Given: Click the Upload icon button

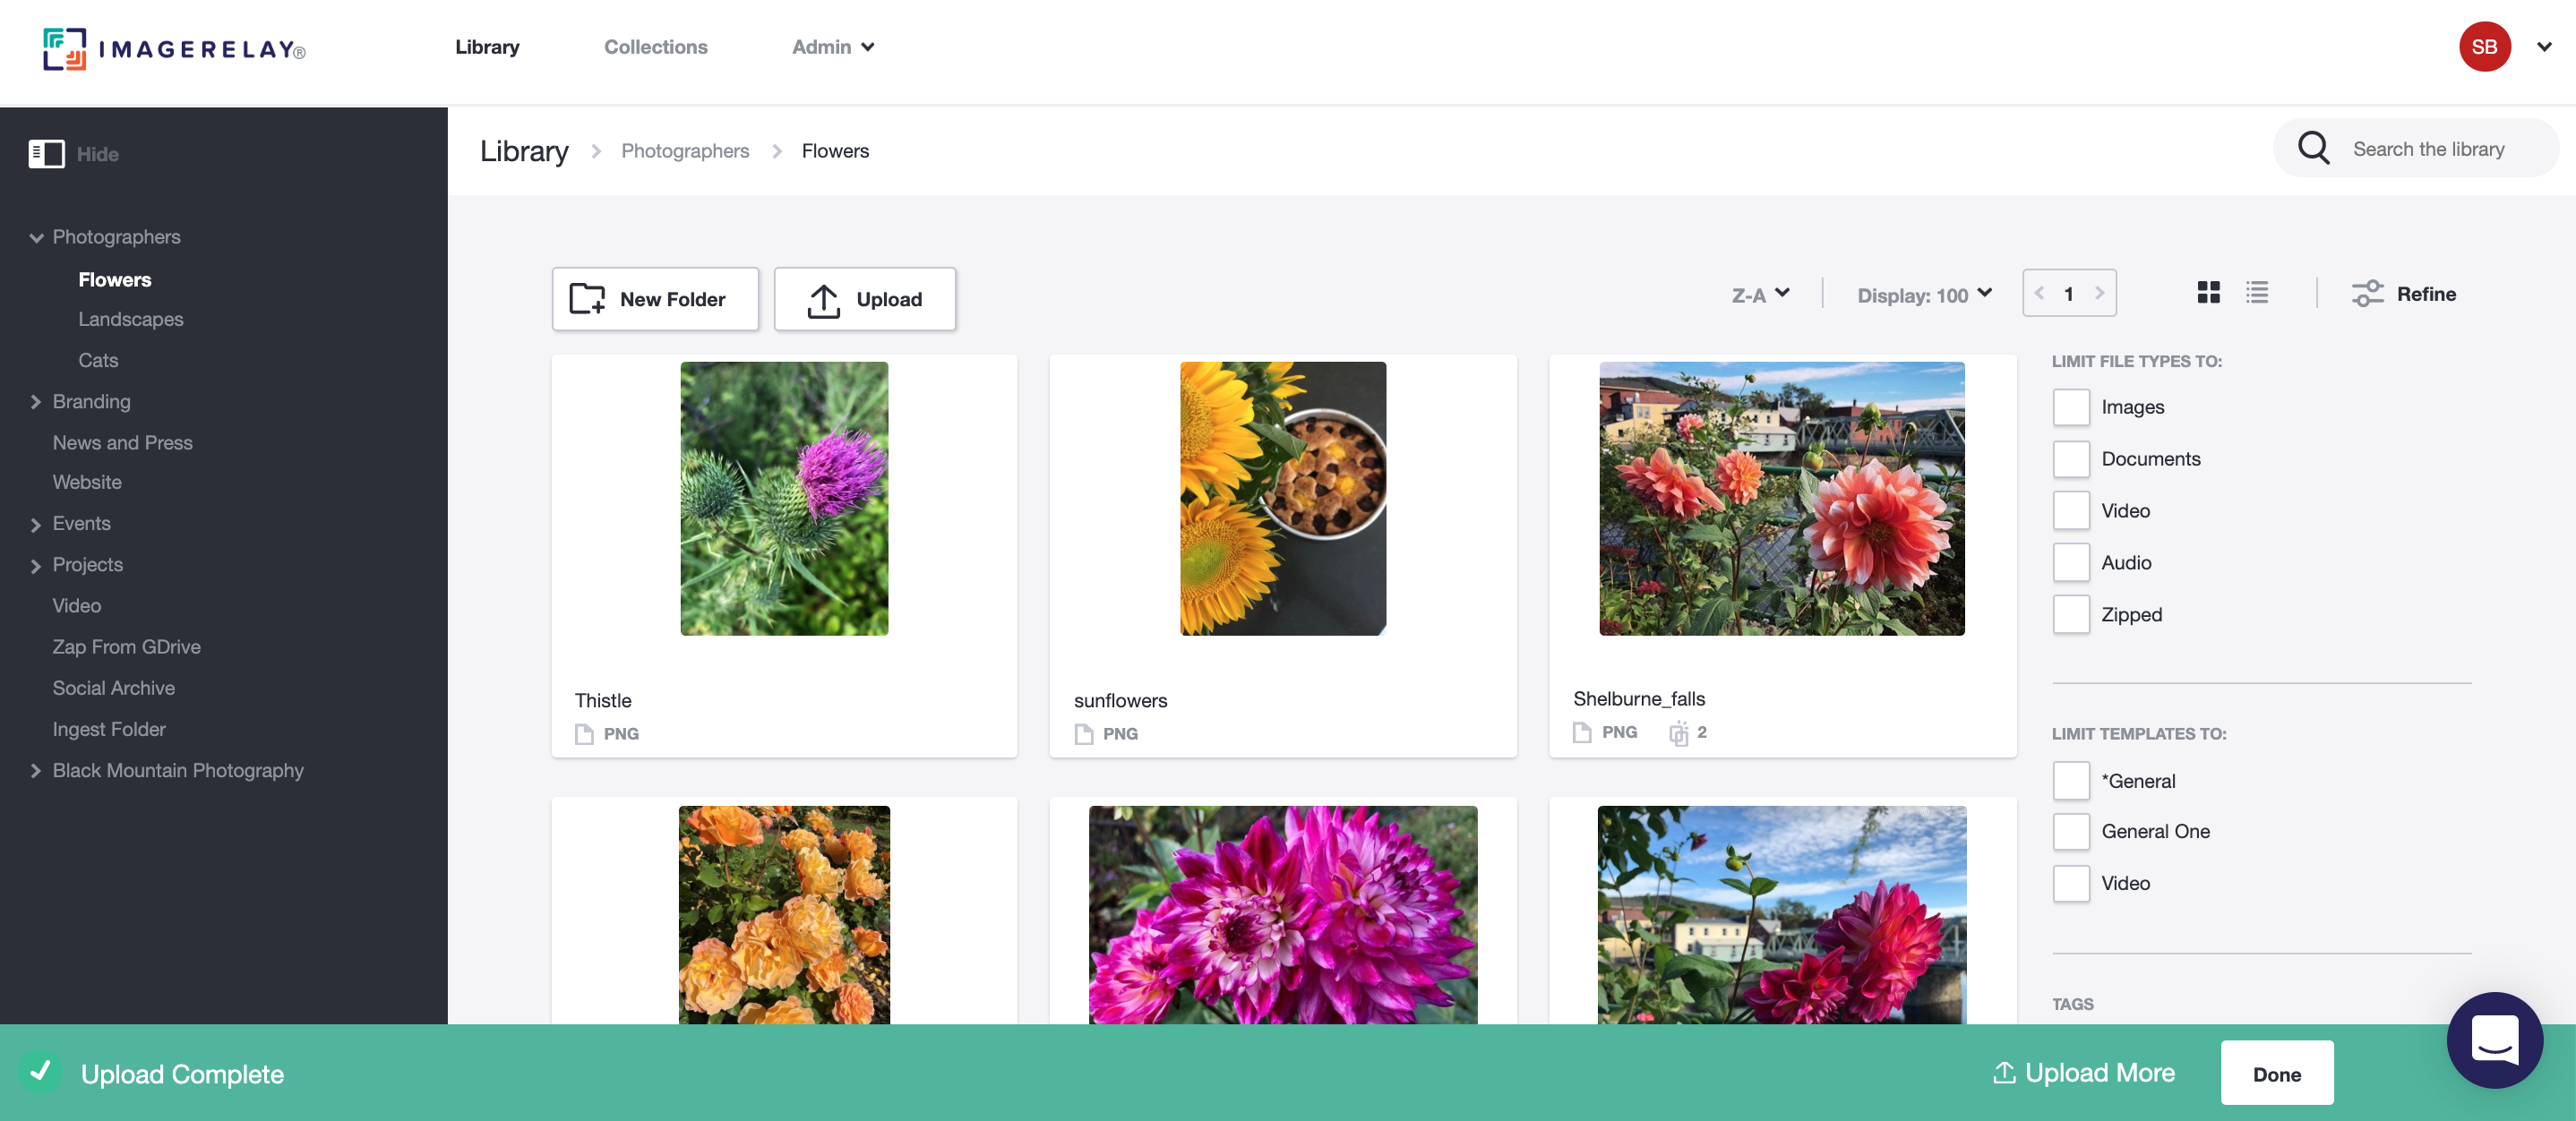Looking at the screenshot, I should coord(821,299).
